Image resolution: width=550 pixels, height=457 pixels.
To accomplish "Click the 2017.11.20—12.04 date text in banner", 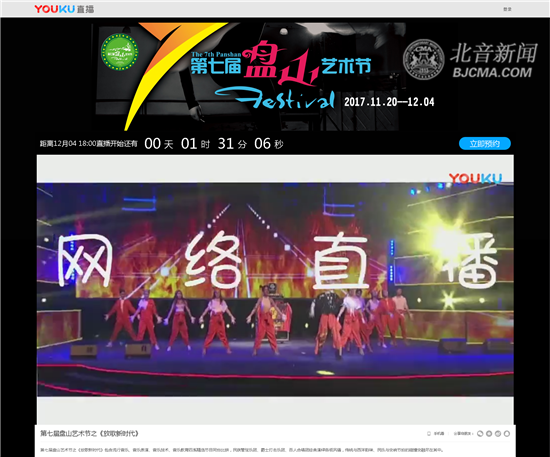I will (389, 102).
